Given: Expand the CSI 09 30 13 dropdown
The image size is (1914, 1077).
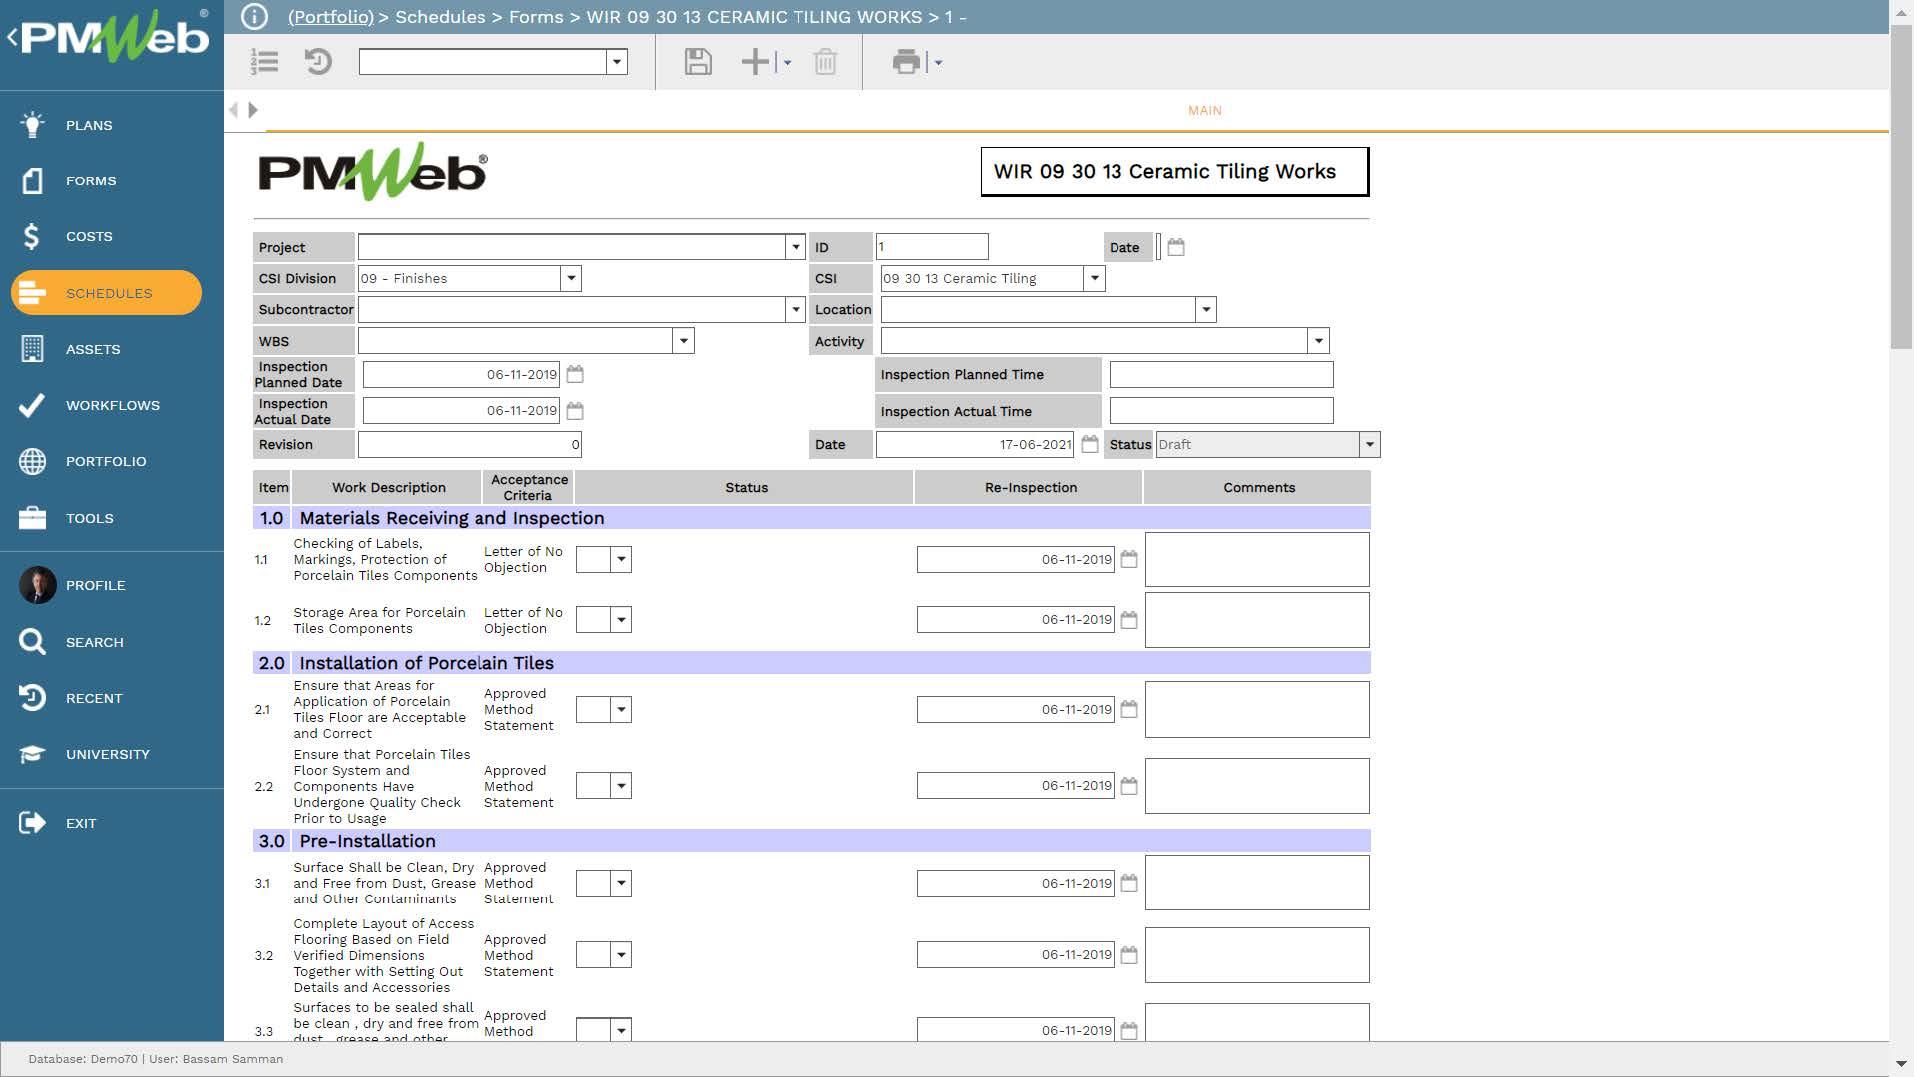Looking at the screenshot, I should click(x=1094, y=279).
